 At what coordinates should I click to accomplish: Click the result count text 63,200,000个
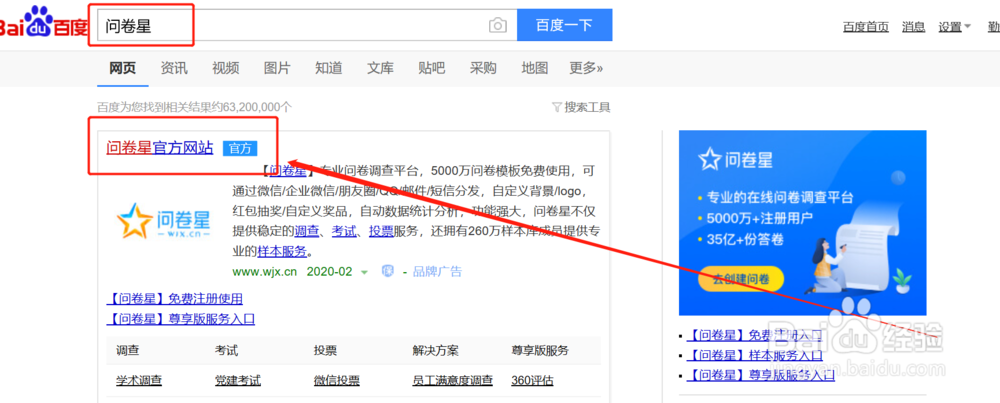(x=257, y=107)
